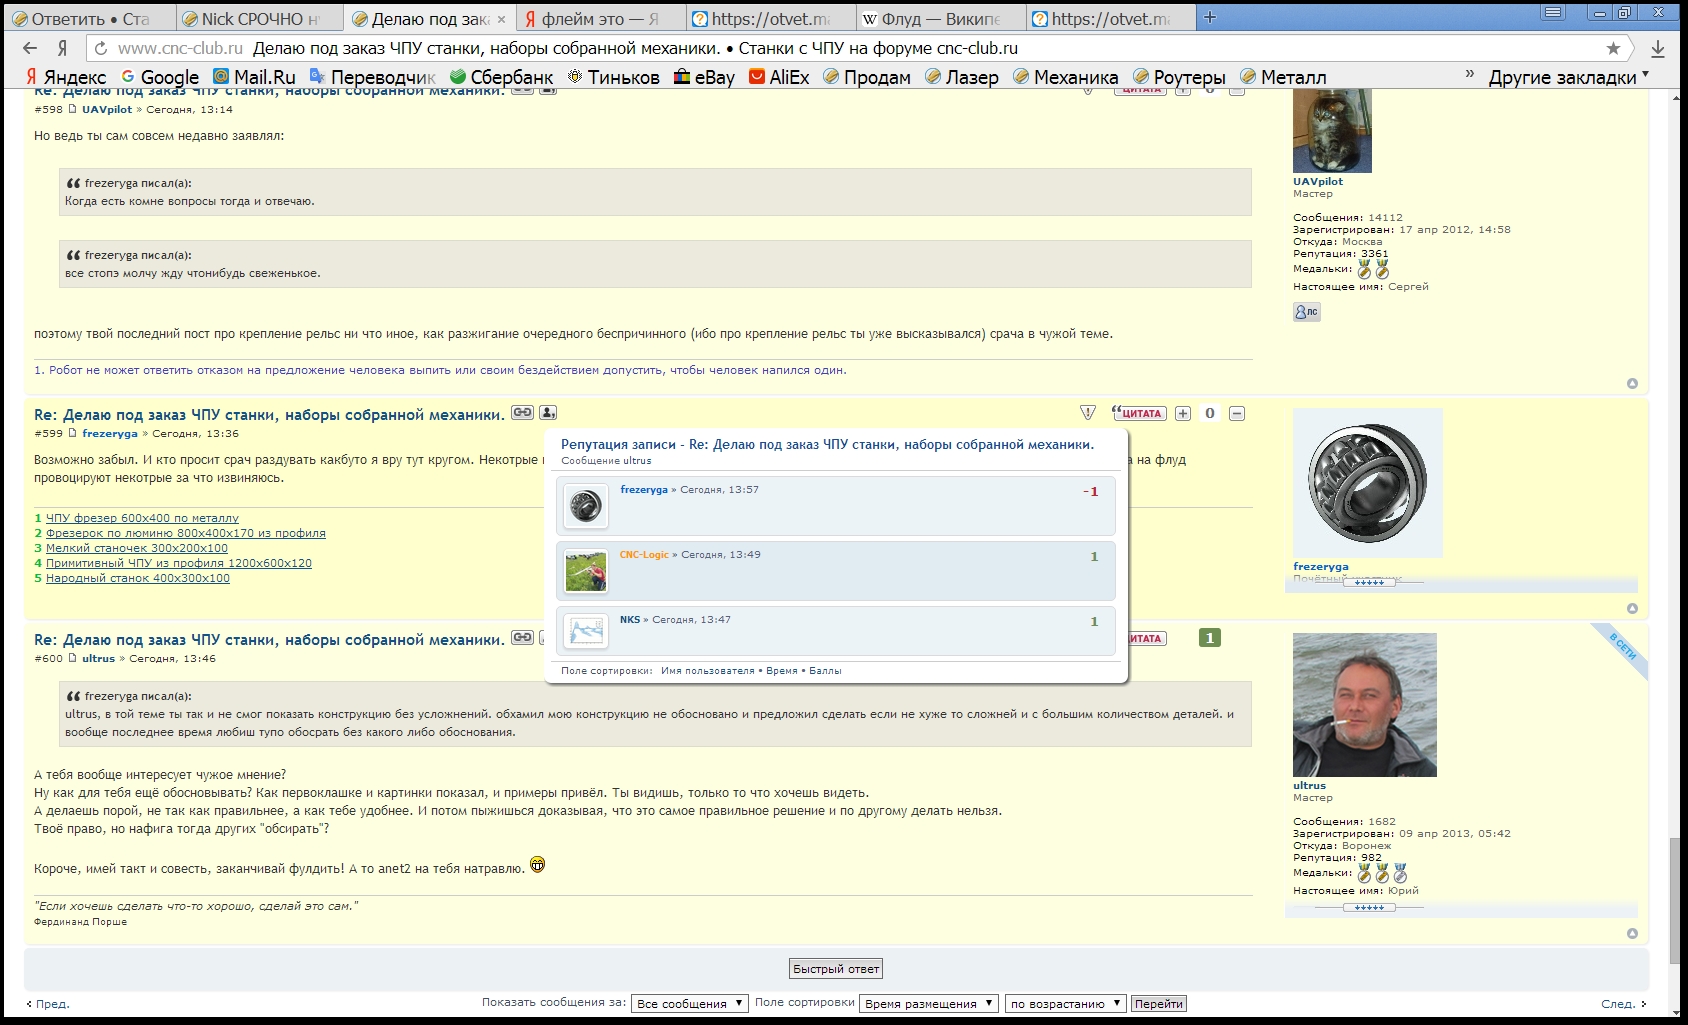This screenshot has height=1025, width=1688.
Task: Show hidden bookmarks with the chevron
Action: point(1469,74)
